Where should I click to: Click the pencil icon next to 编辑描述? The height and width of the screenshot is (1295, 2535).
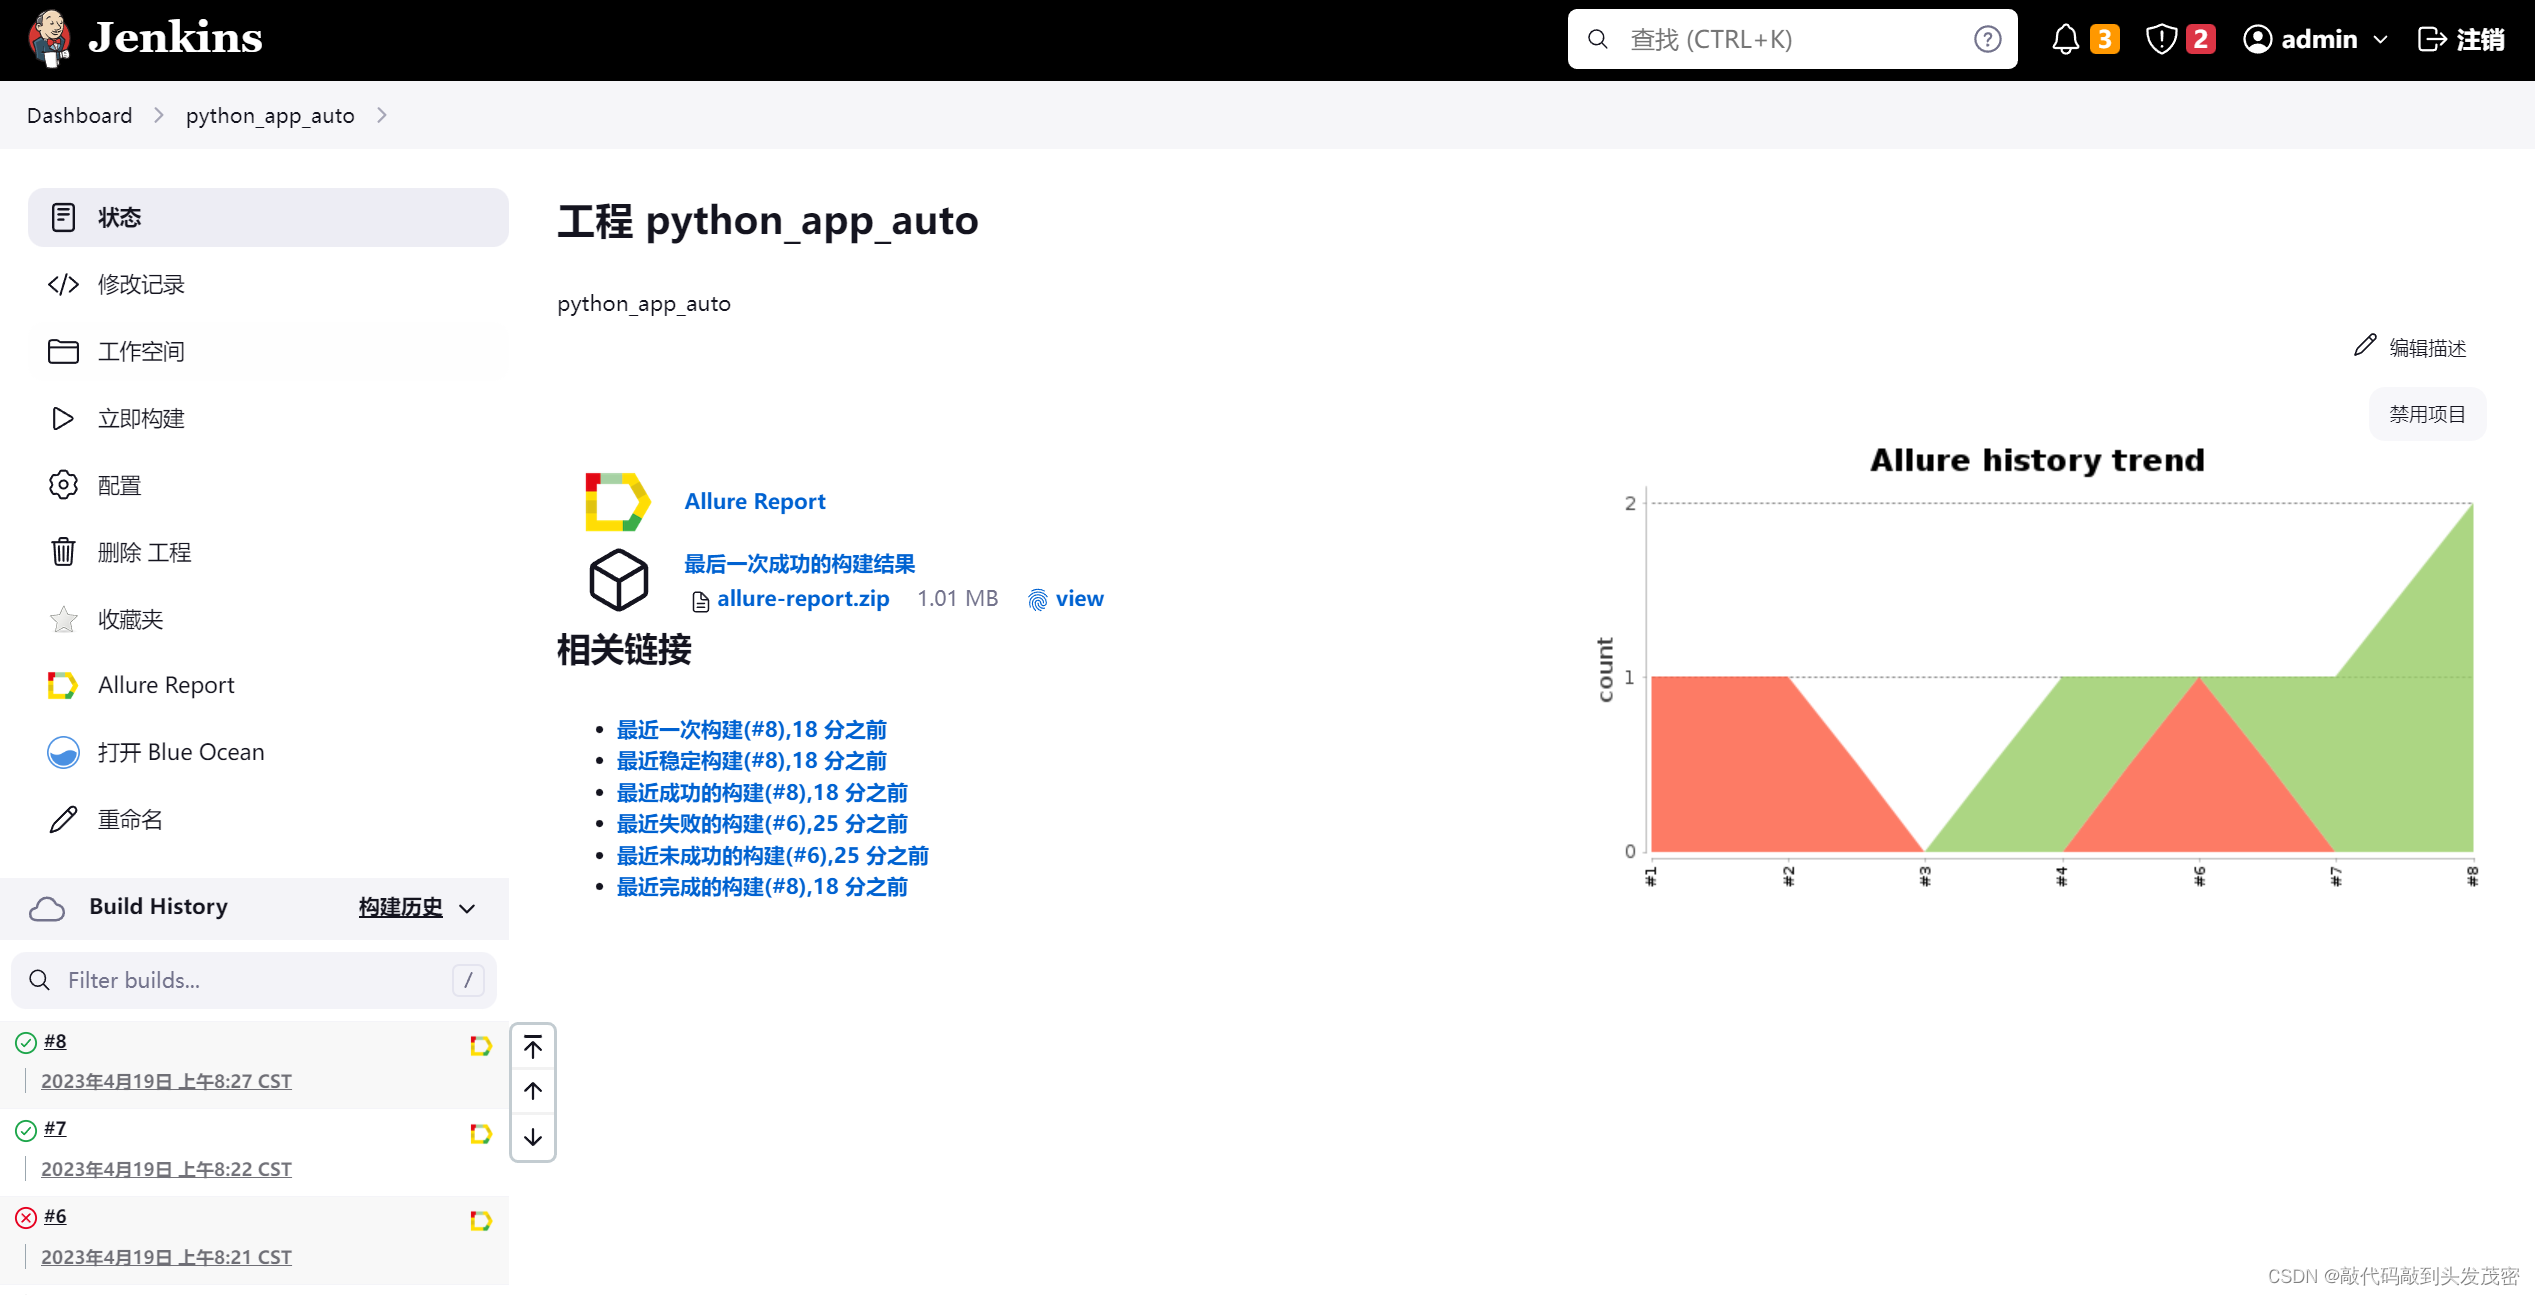[2364, 346]
